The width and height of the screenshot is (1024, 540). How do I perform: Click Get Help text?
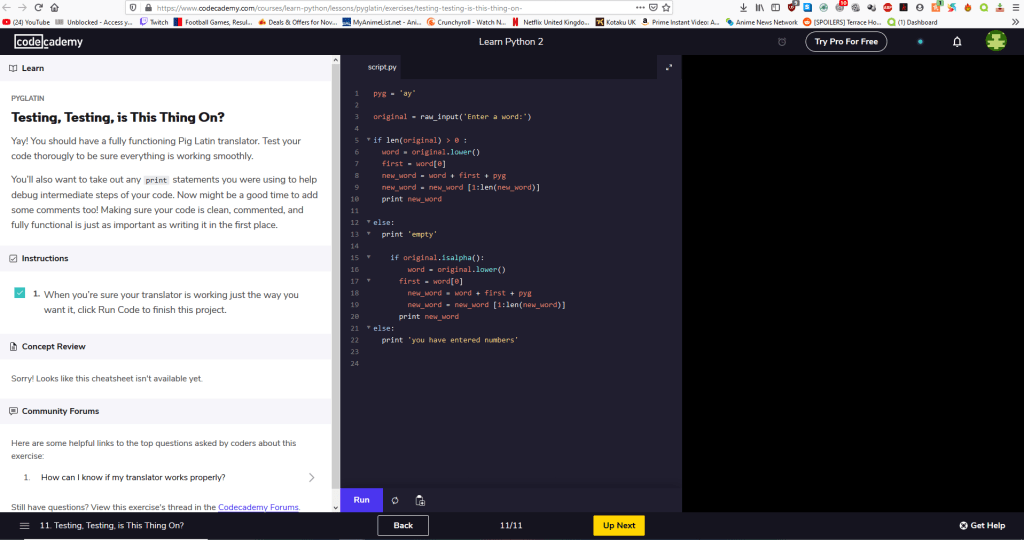pos(987,526)
